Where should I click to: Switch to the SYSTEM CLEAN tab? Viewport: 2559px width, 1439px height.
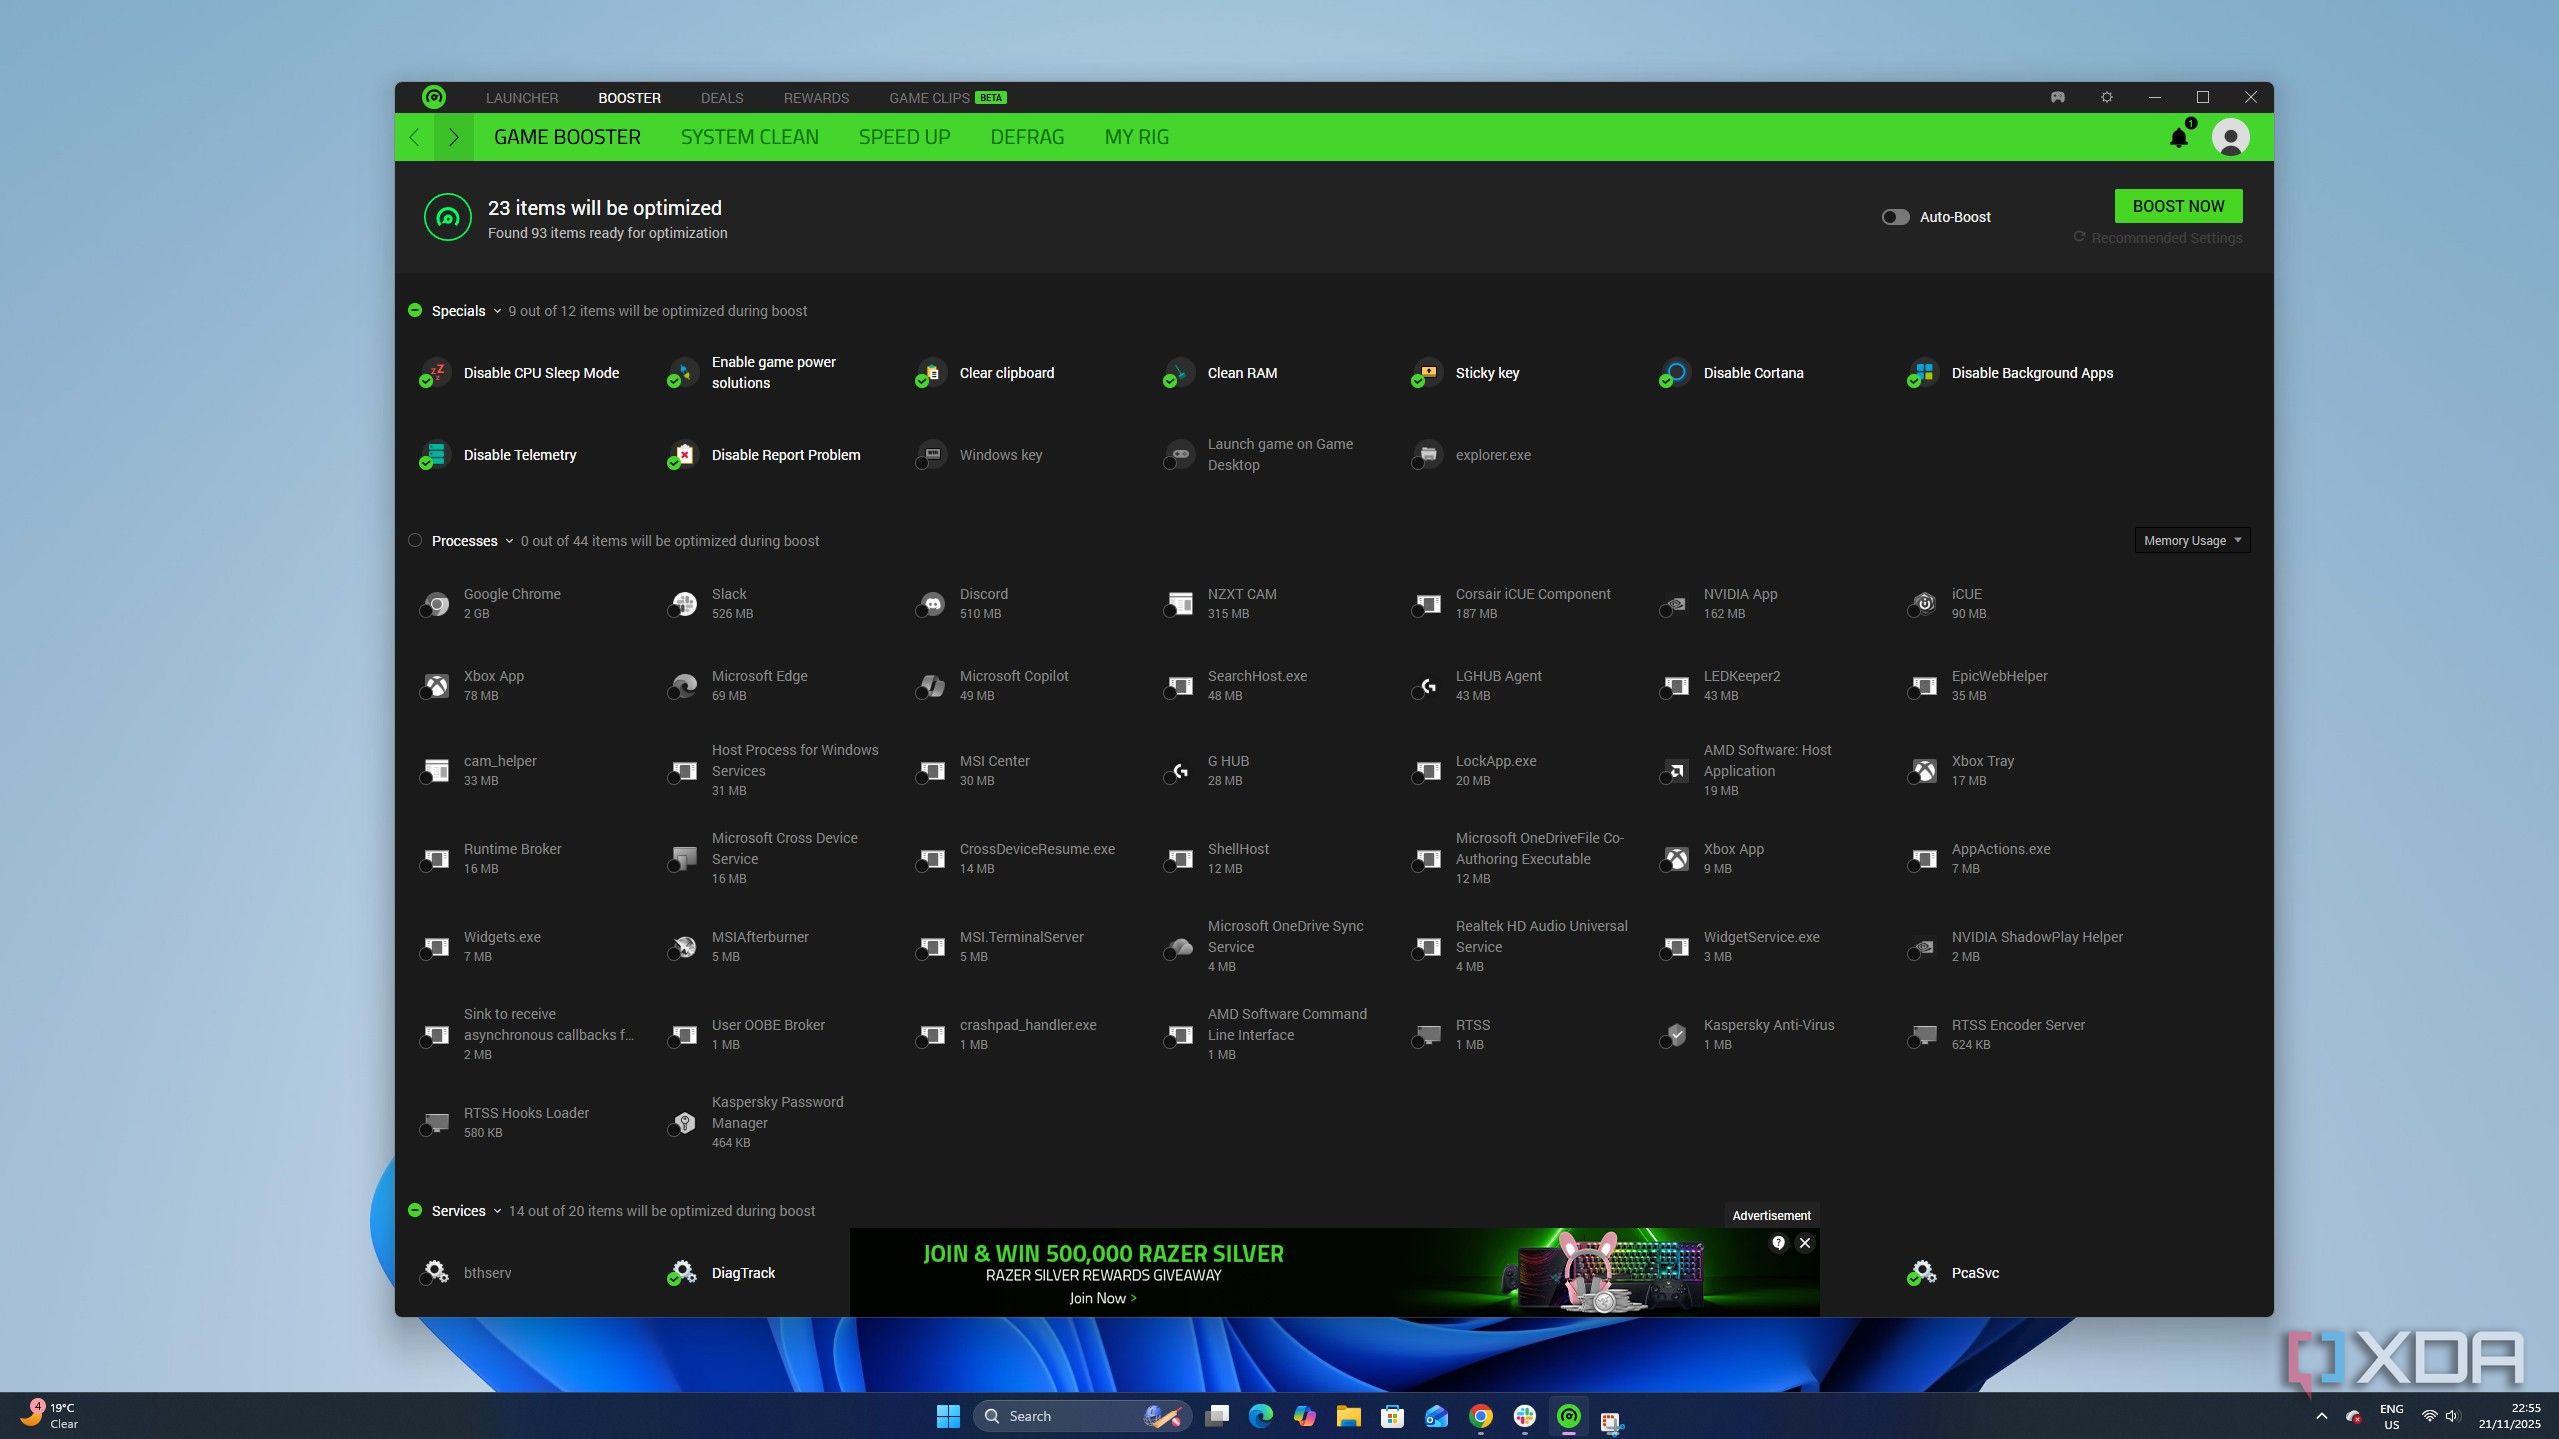click(x=749, y=137)
